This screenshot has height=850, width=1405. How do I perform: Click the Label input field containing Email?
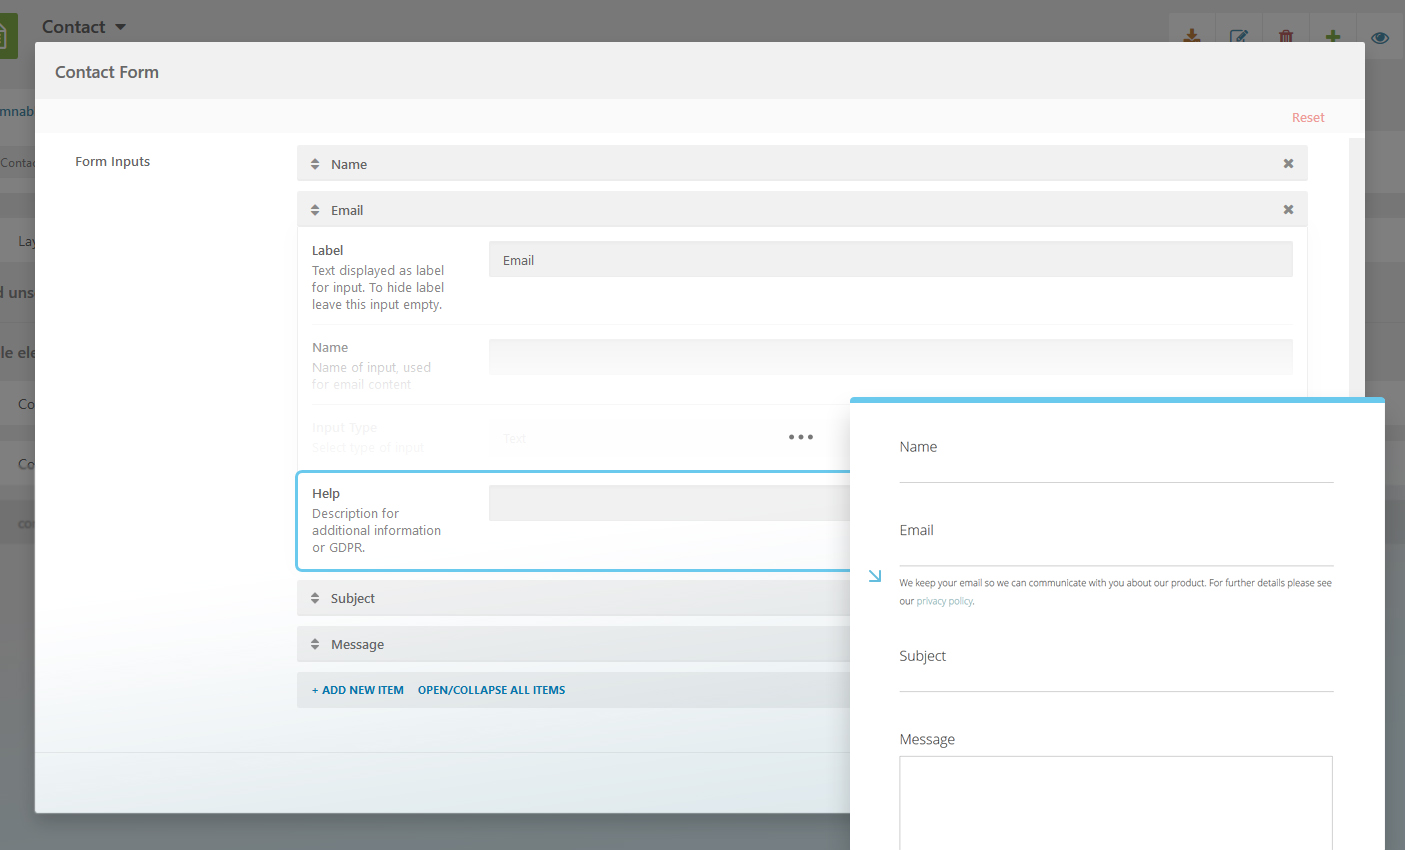tap(890, 260)
